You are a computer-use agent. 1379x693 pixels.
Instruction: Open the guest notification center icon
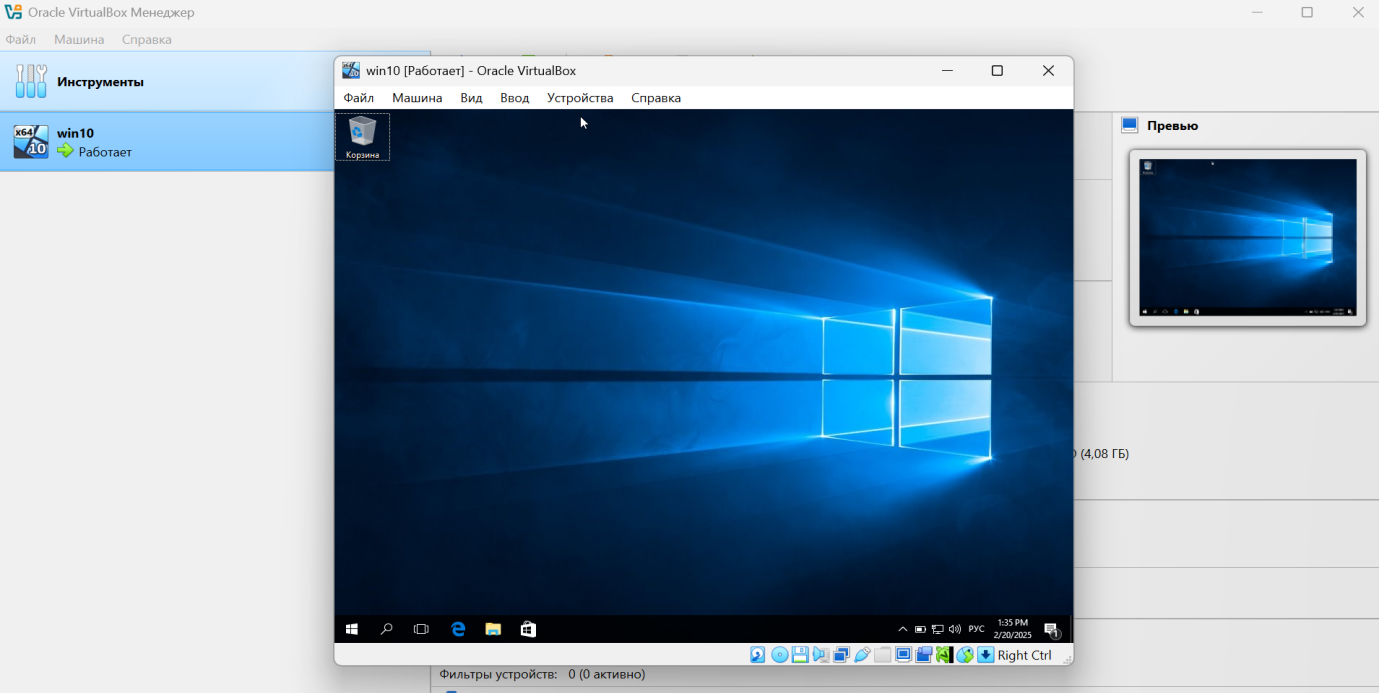tap(1051, 629)
